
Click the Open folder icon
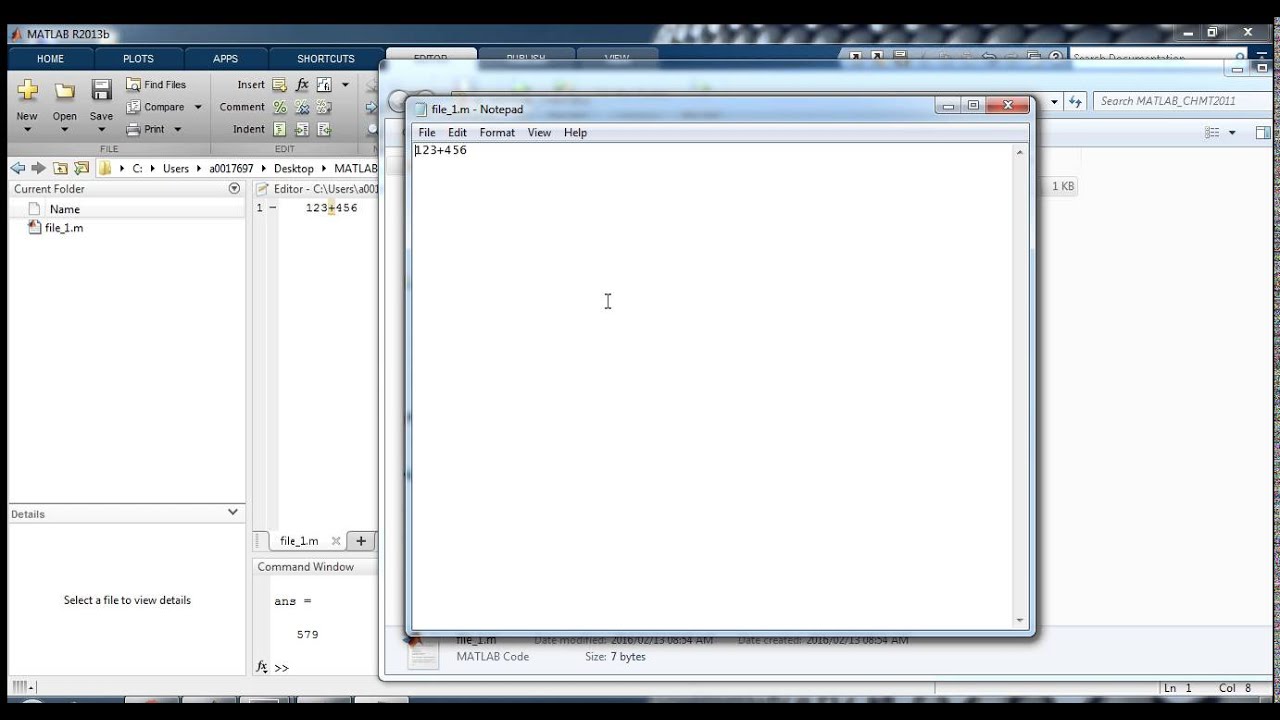(65, 91)
